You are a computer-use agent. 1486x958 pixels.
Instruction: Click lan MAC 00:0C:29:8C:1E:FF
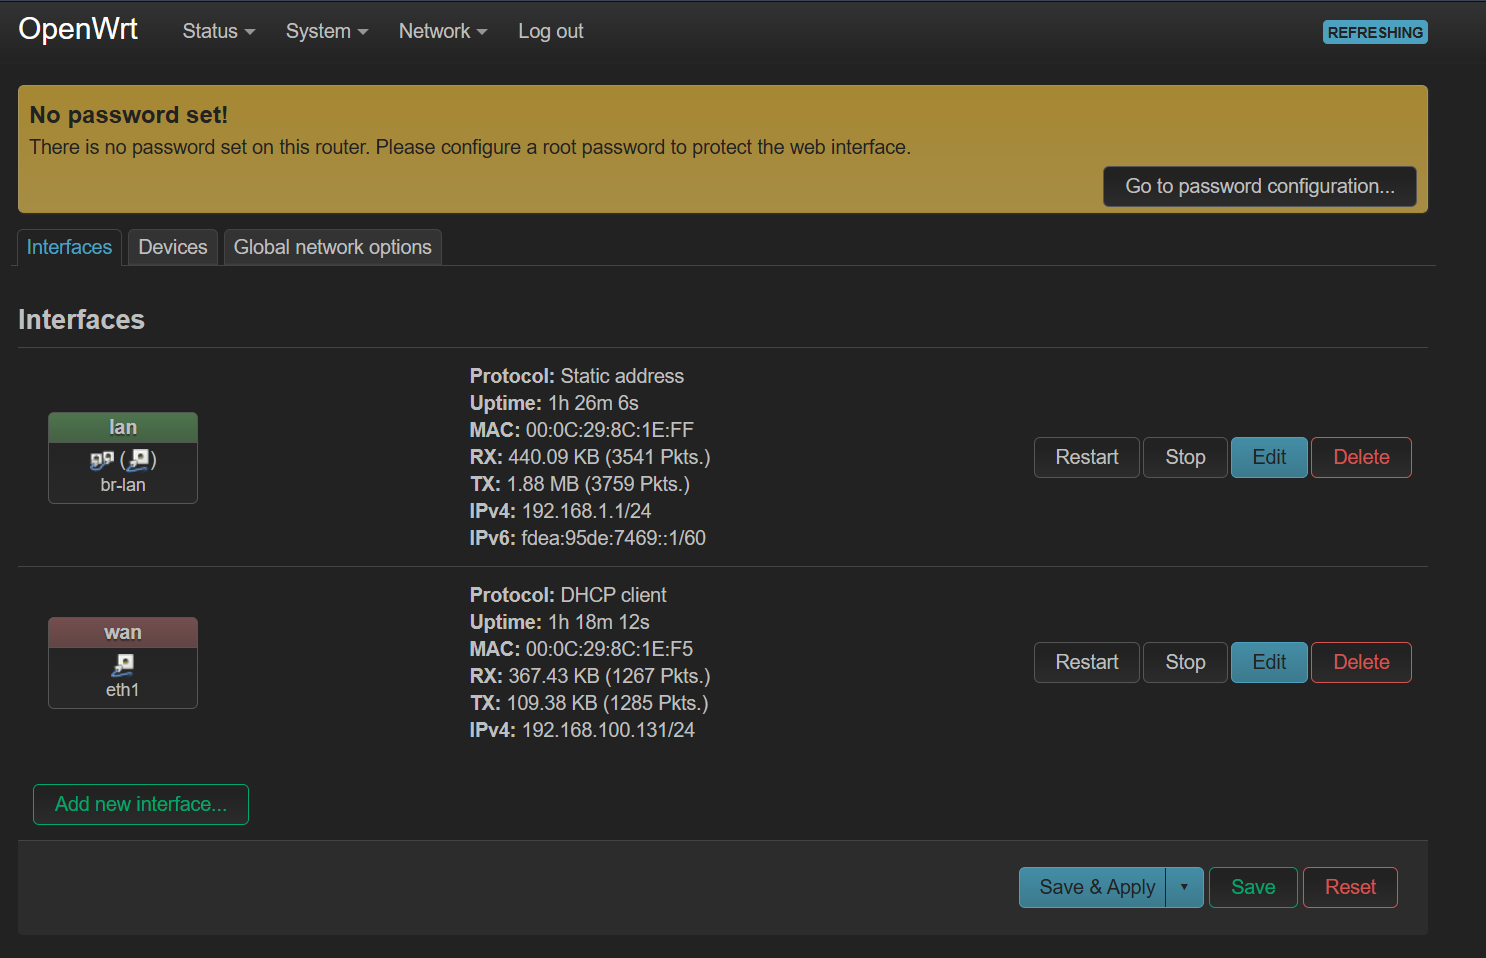point(609,430)
